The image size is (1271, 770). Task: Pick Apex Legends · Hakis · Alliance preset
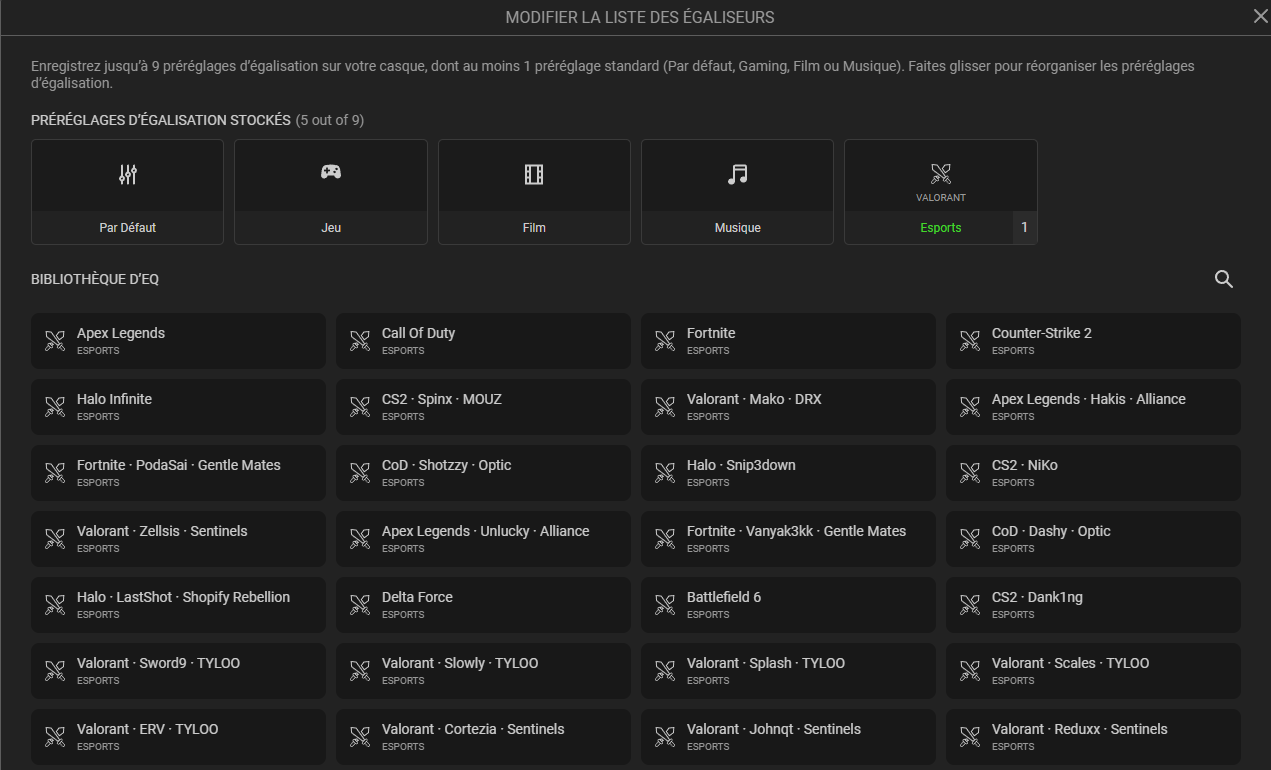click(x=1093, y=407)
